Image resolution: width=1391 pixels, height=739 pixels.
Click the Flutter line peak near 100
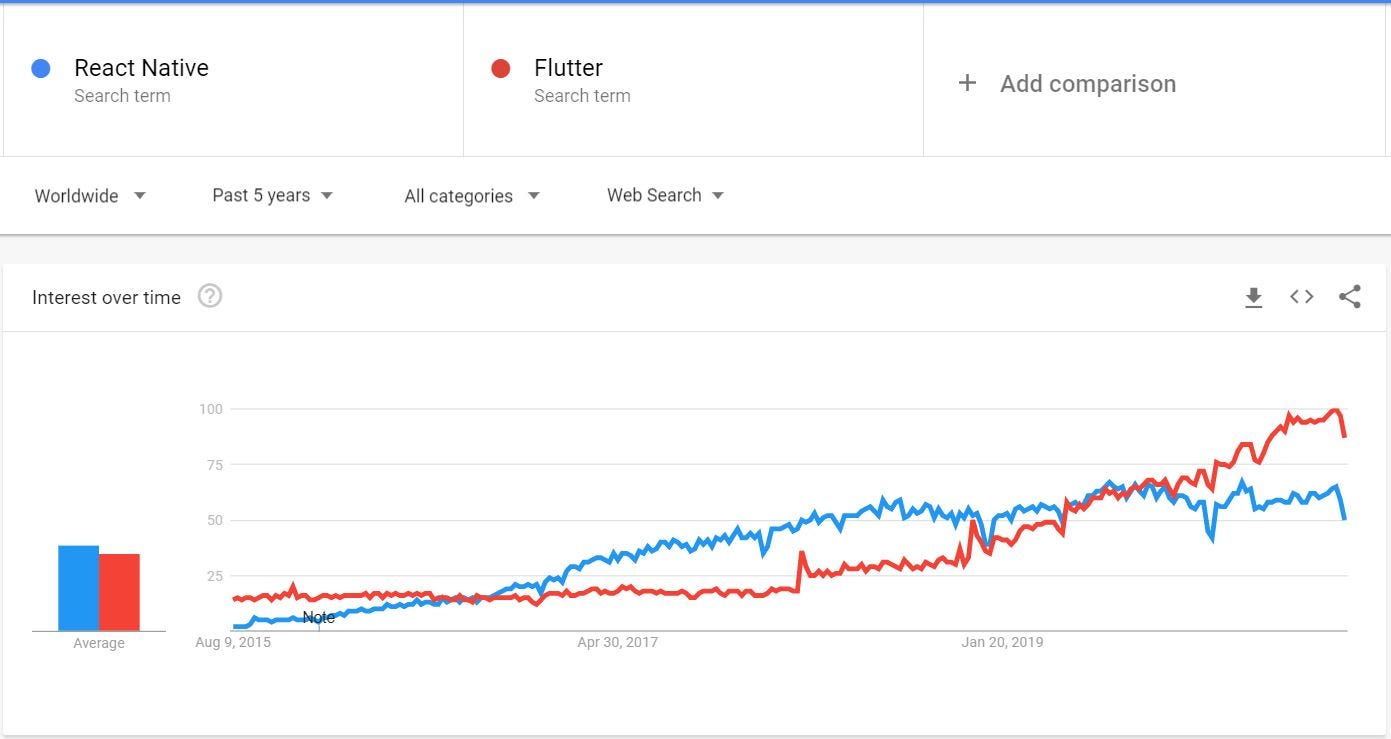click(1334, 410)
